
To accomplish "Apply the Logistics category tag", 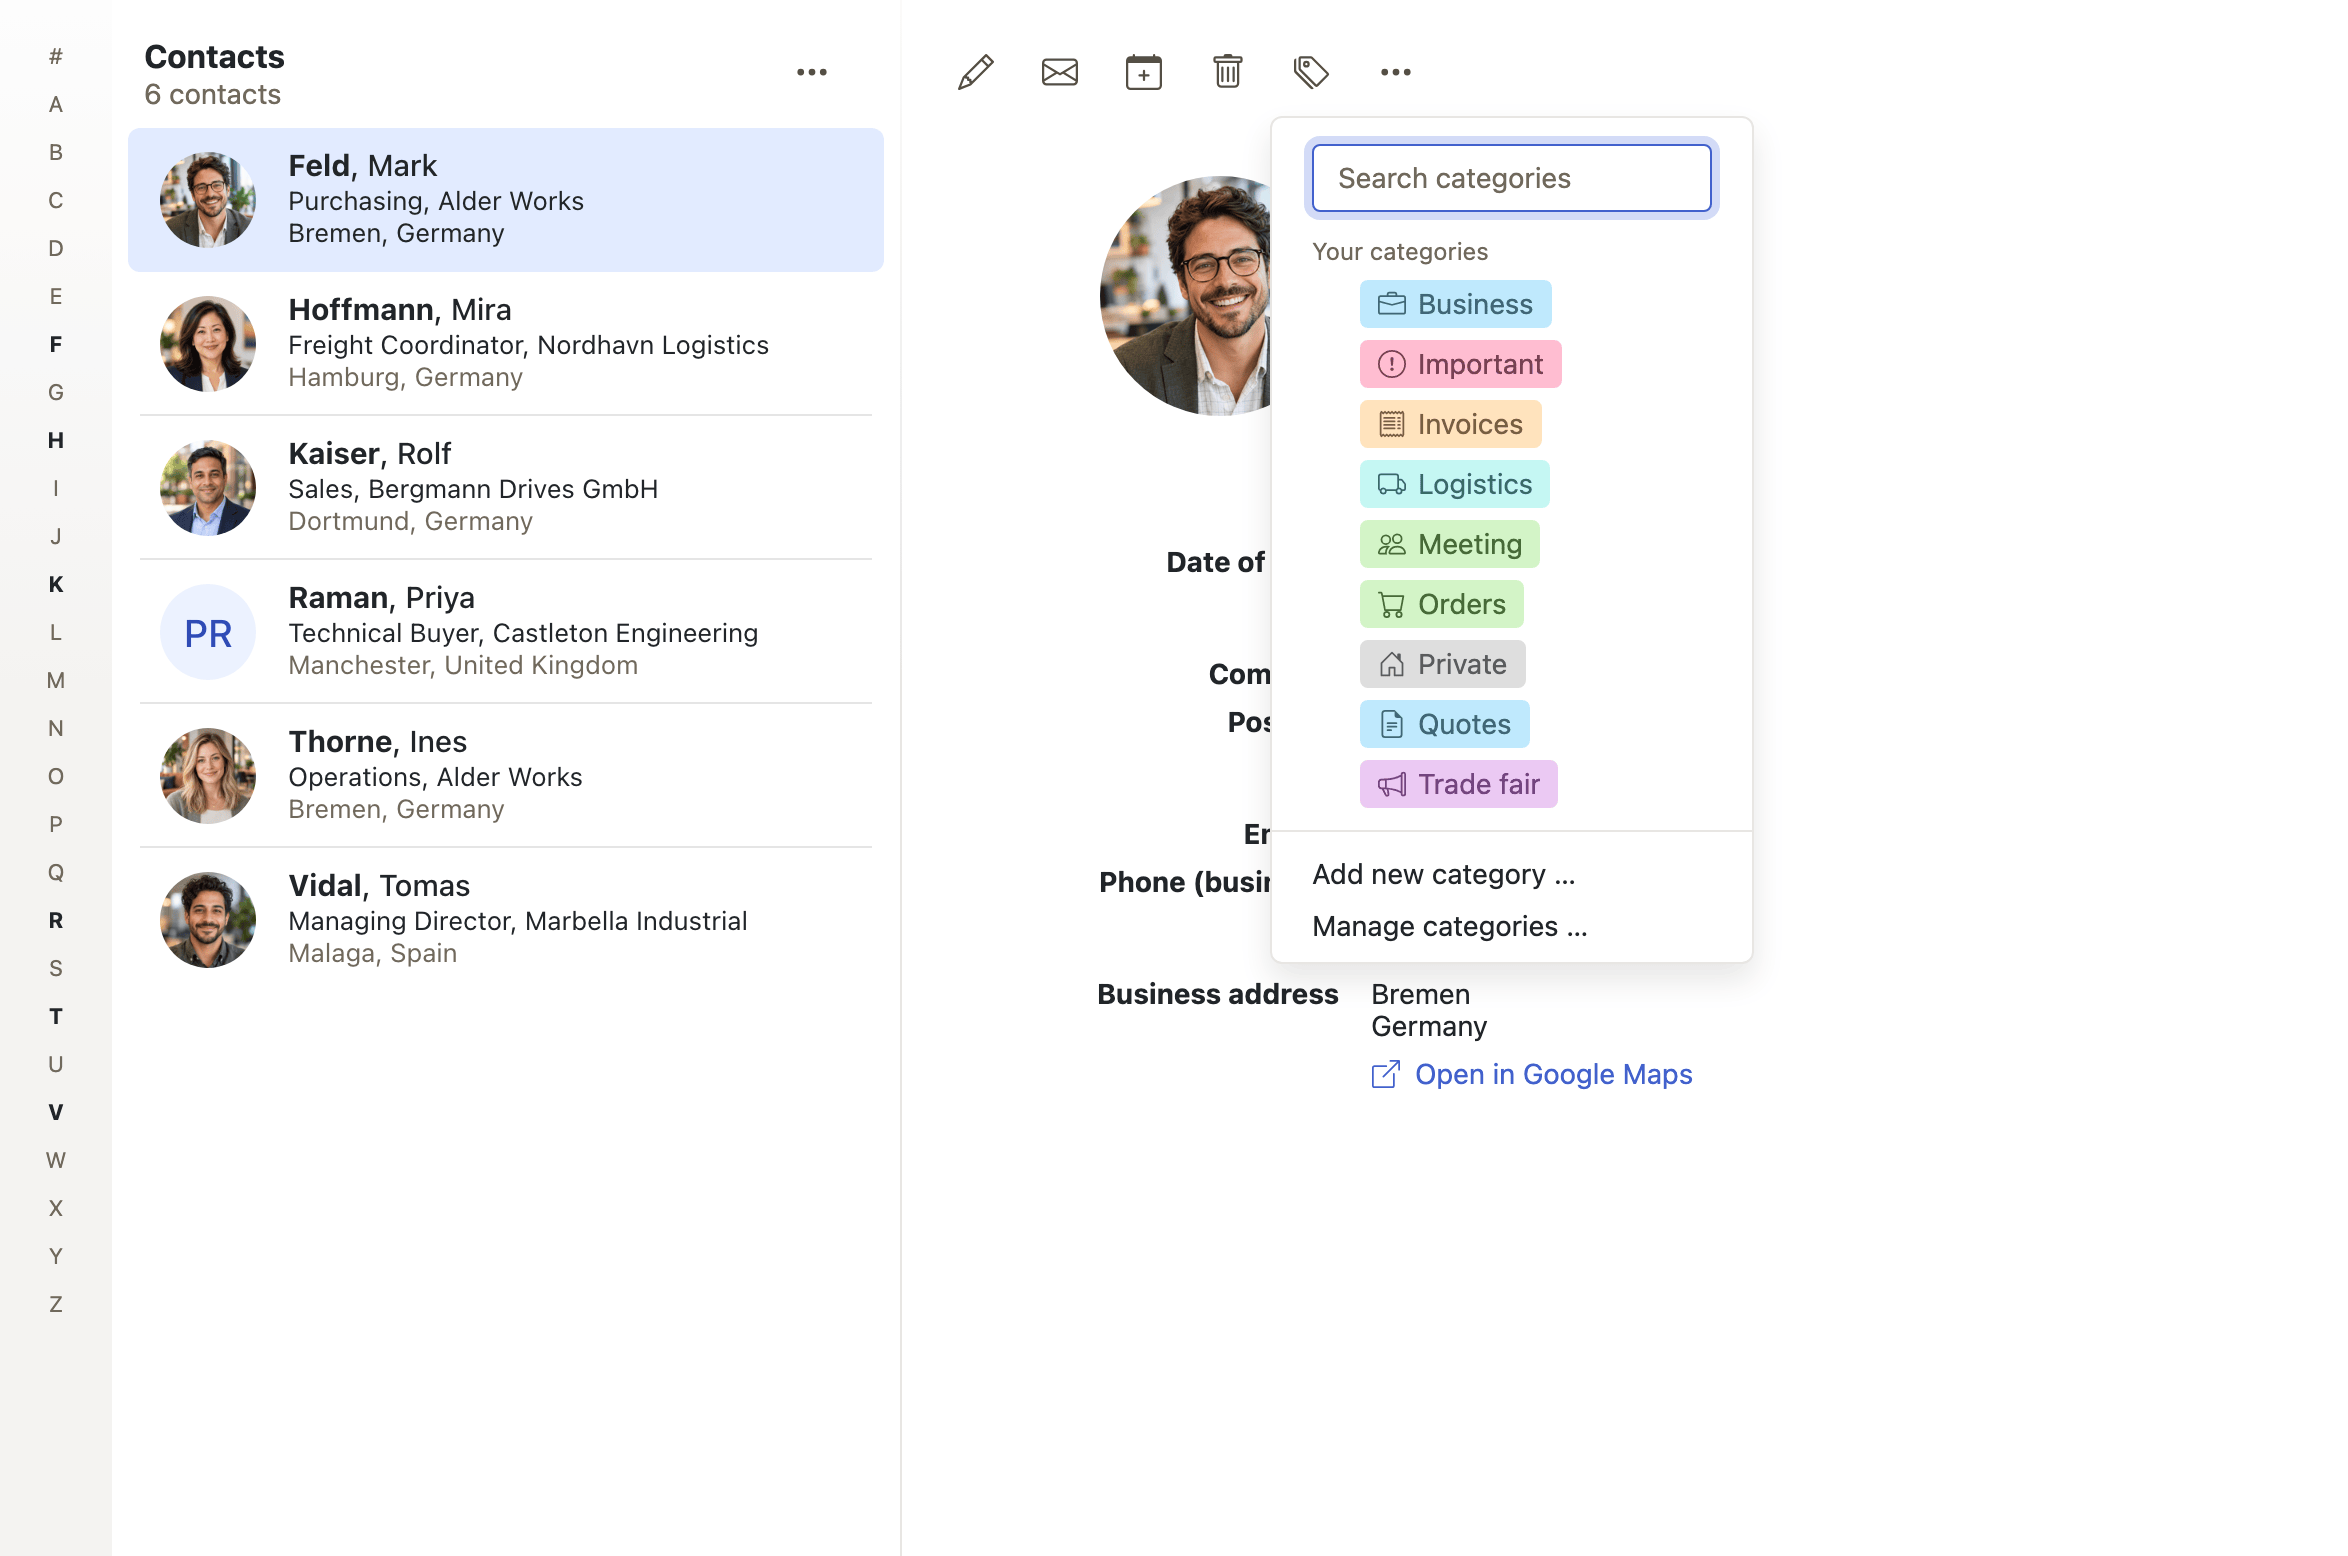I will click(x=1454, y=484).
